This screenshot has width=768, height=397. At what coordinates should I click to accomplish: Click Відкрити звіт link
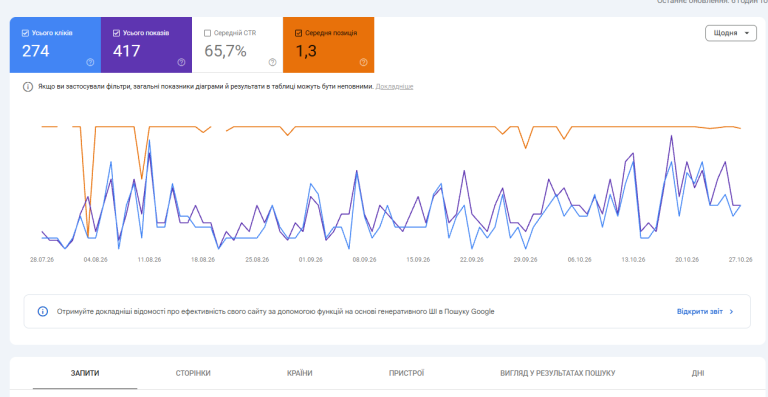(x=700, y=311)
